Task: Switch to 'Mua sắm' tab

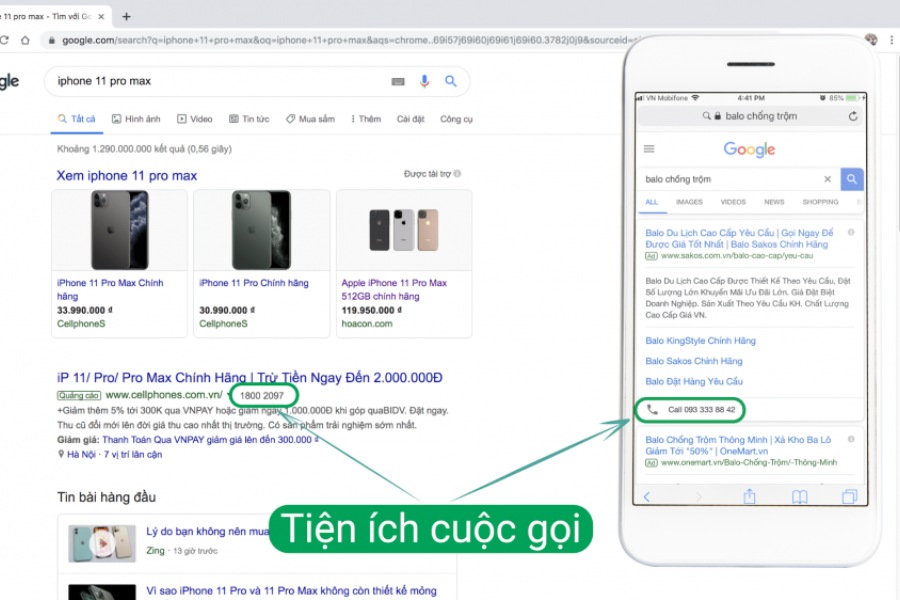Action: [x=311, y=119]
